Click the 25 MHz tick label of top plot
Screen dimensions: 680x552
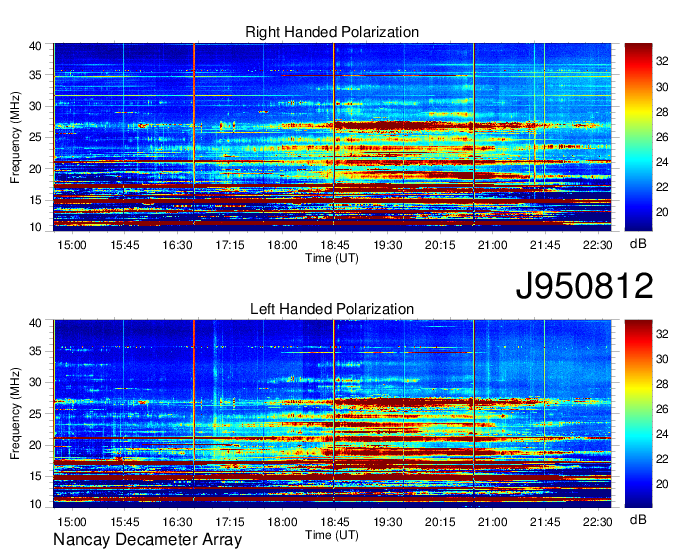pyautogui.click(x=35, y=137)
